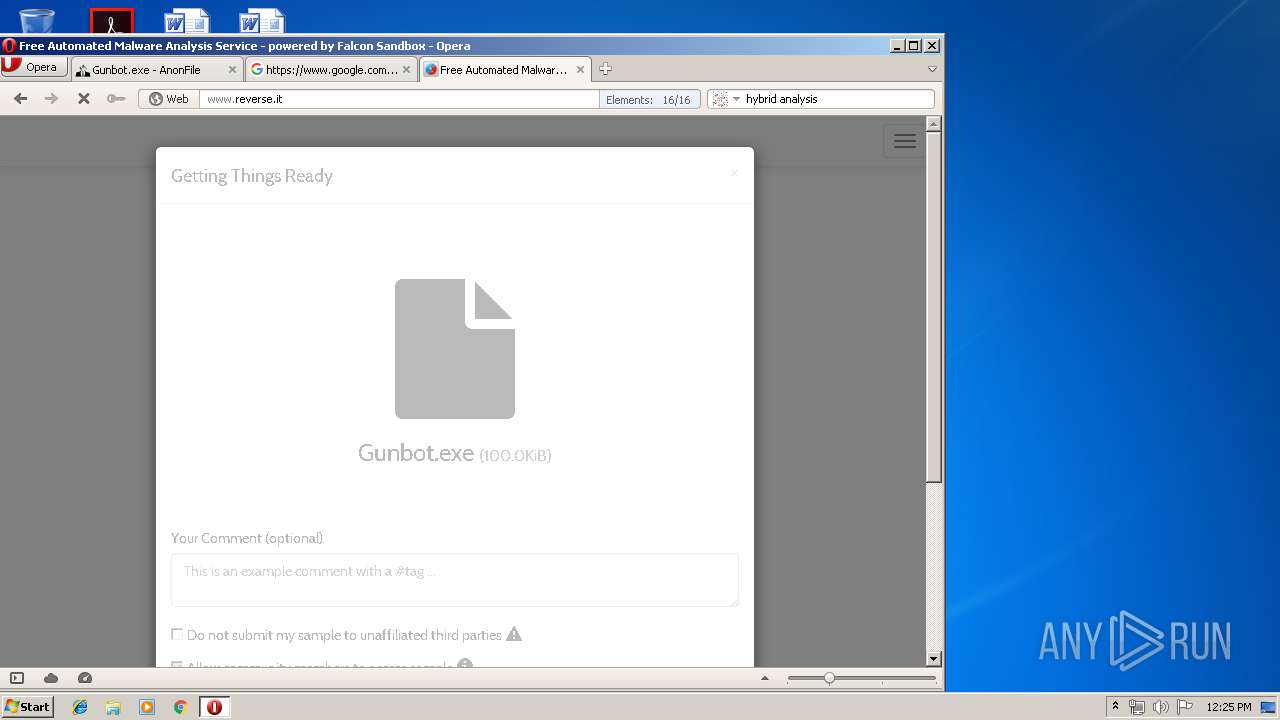Open the Opera main menu button
Screen dimensions: 1280x720
[x=34, y=67]
